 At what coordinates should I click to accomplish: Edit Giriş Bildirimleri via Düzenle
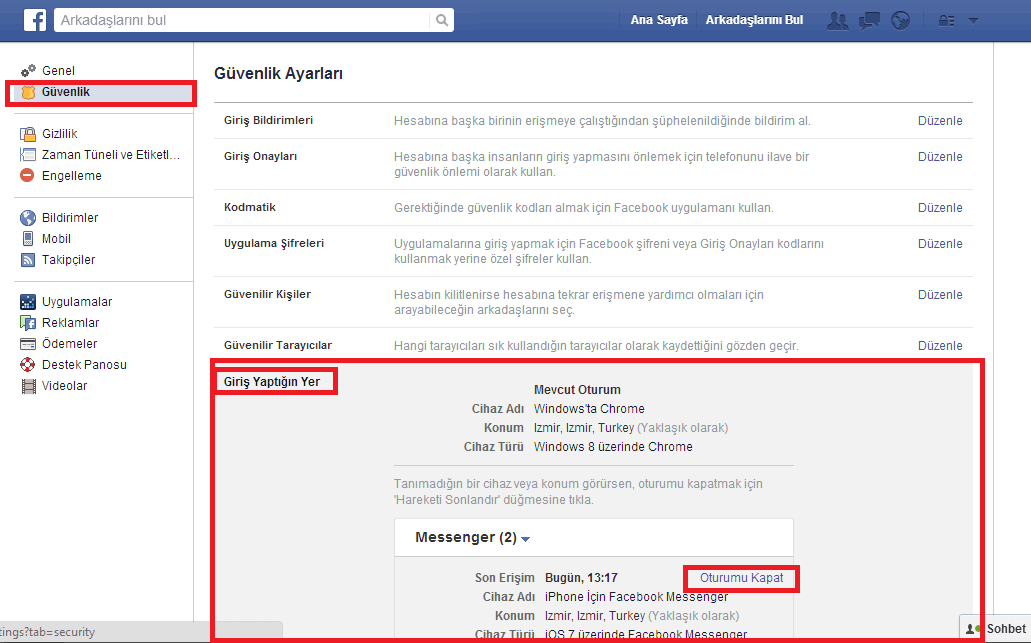(x=940, y=121)
